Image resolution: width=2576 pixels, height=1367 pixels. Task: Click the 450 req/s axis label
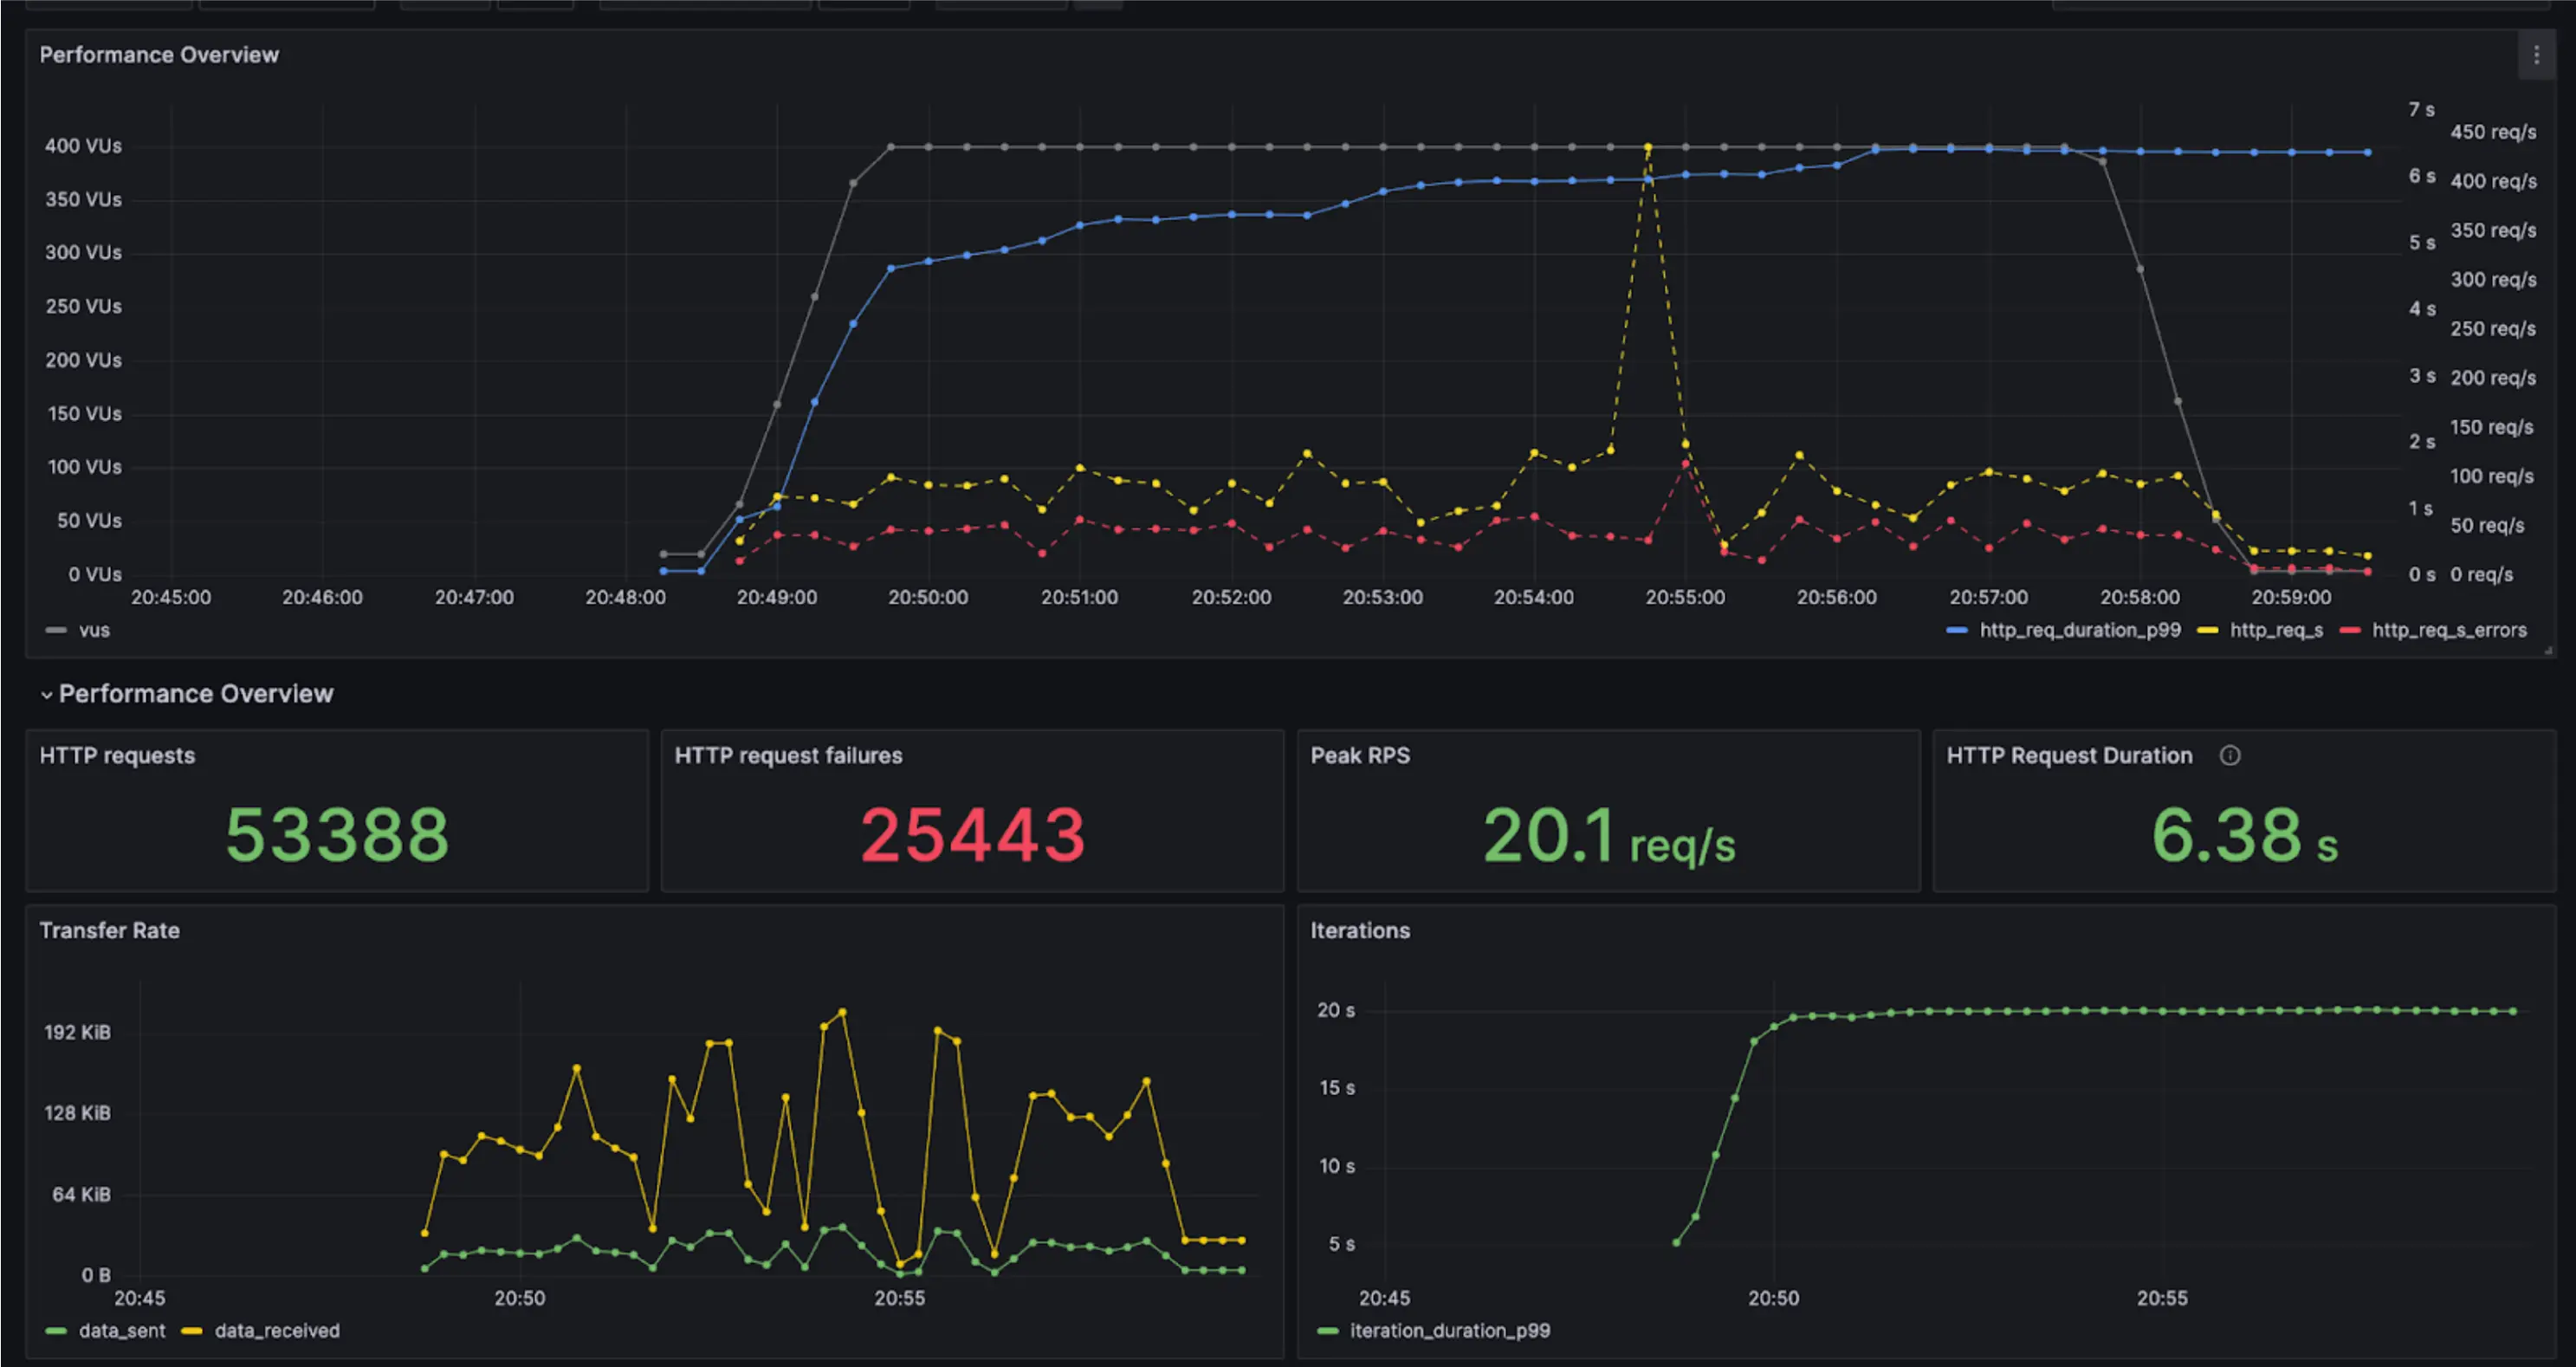2493,132
